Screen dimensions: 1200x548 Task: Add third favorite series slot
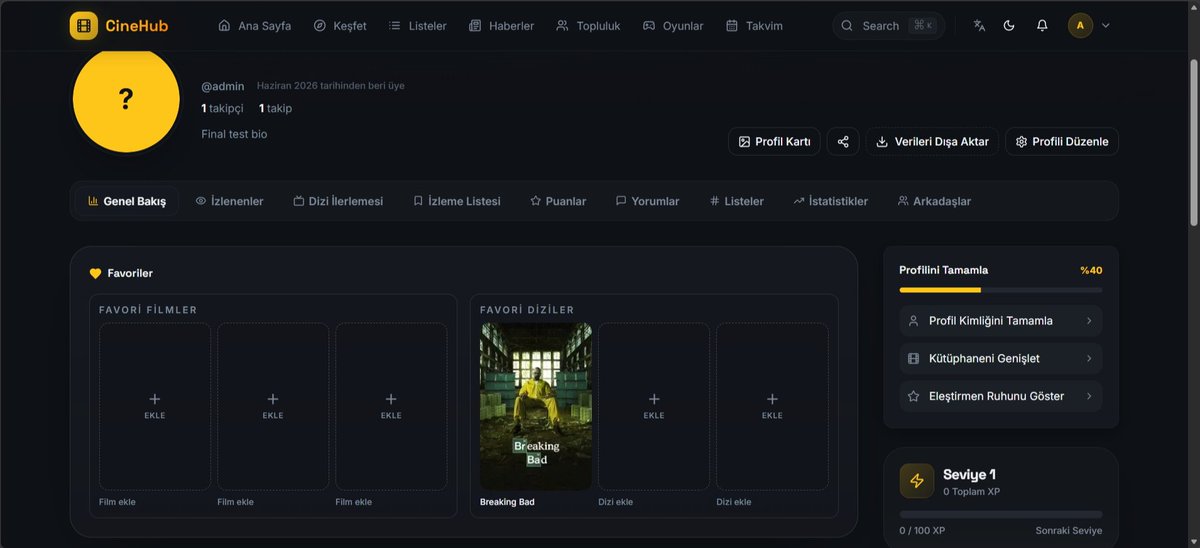pos(772,406)
